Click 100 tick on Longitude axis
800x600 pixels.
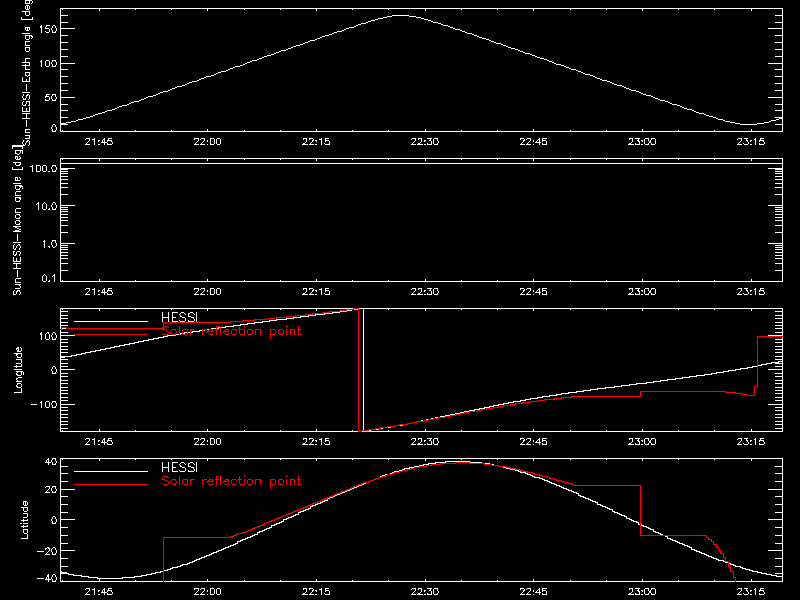(49, 336)
